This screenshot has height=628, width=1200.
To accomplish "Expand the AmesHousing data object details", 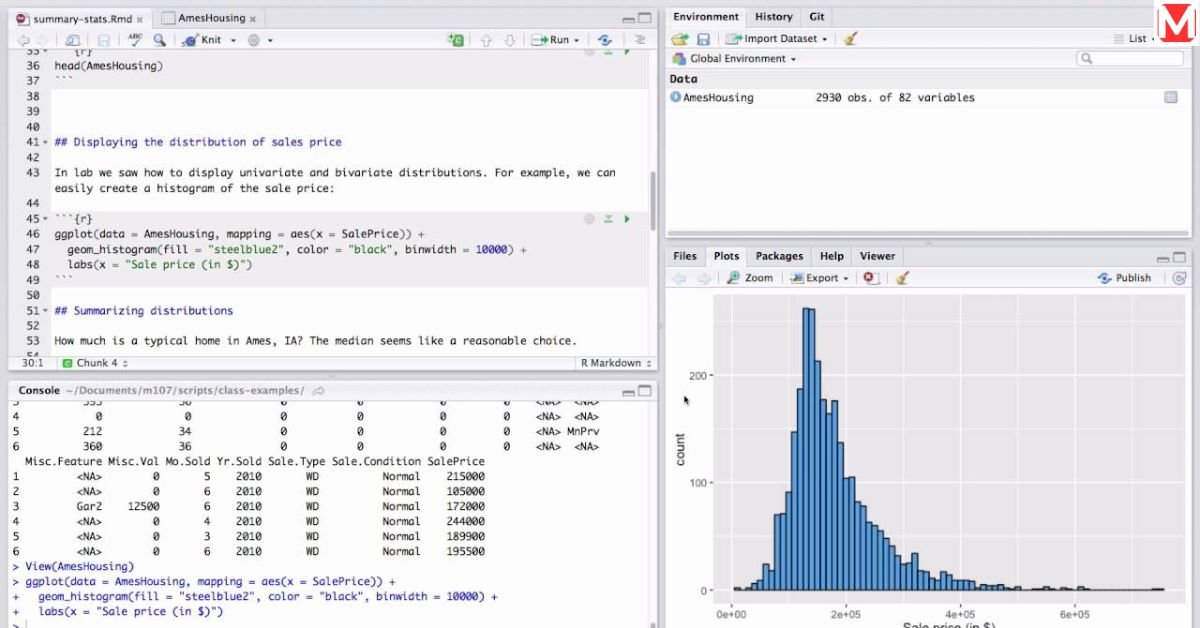I will point(675,98).
